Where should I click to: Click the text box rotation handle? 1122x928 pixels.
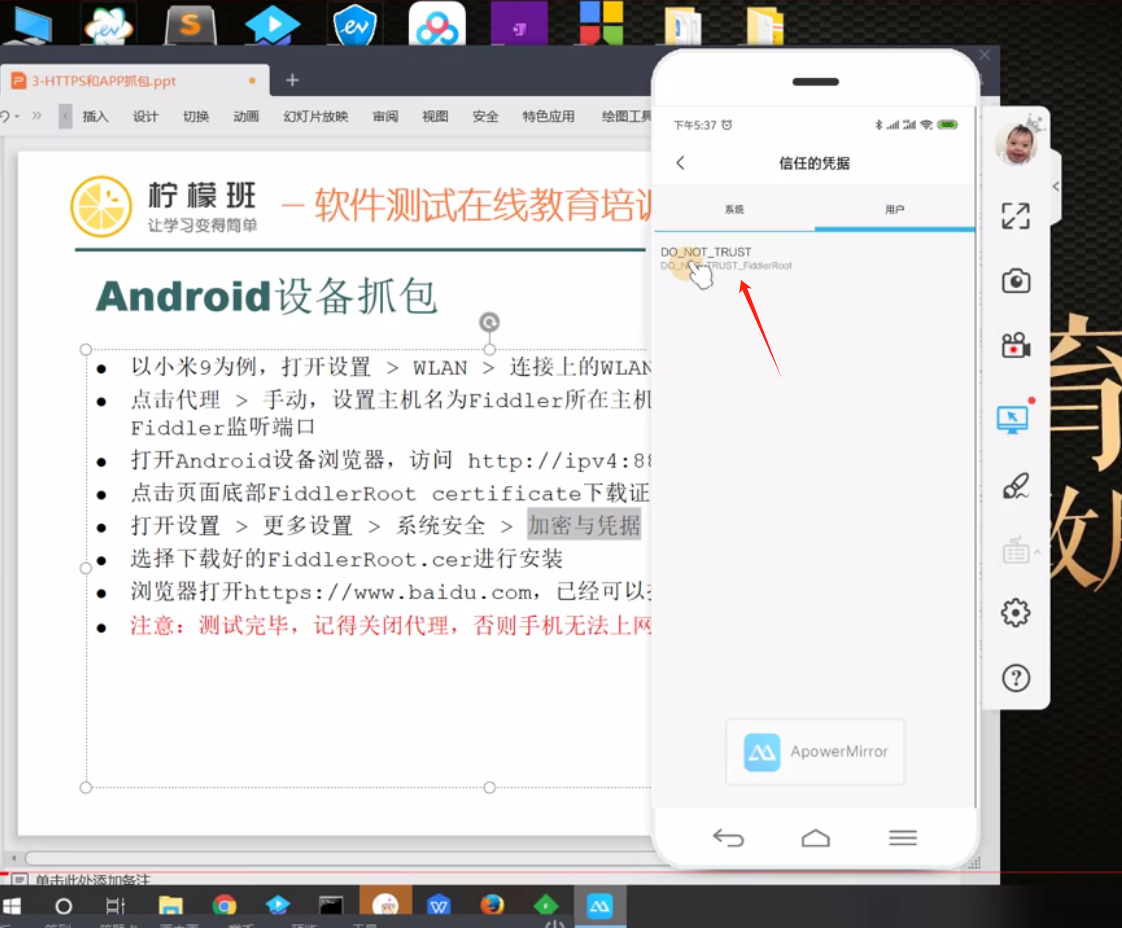[x=489, y=322]
